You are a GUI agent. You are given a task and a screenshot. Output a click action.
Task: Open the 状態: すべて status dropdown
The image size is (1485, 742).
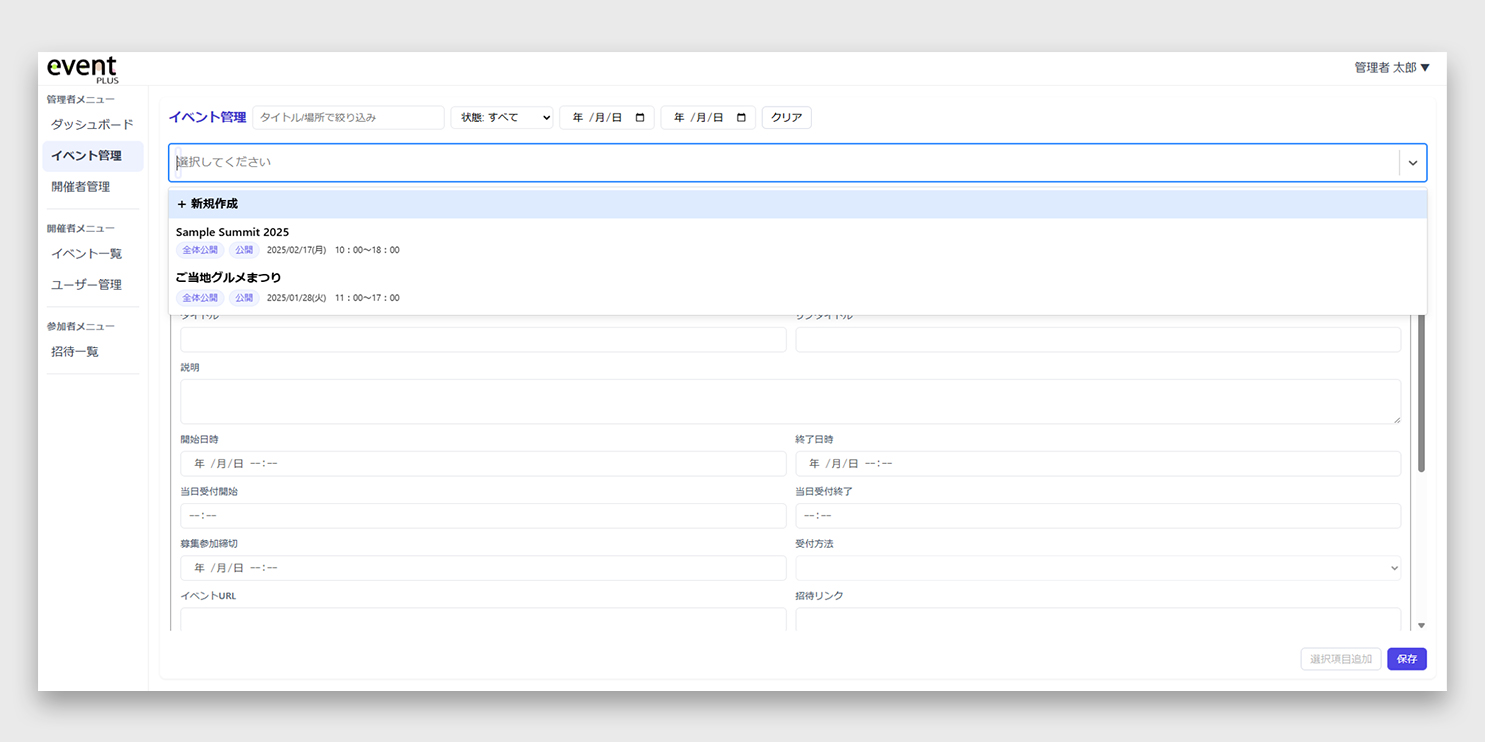[501, 118]
